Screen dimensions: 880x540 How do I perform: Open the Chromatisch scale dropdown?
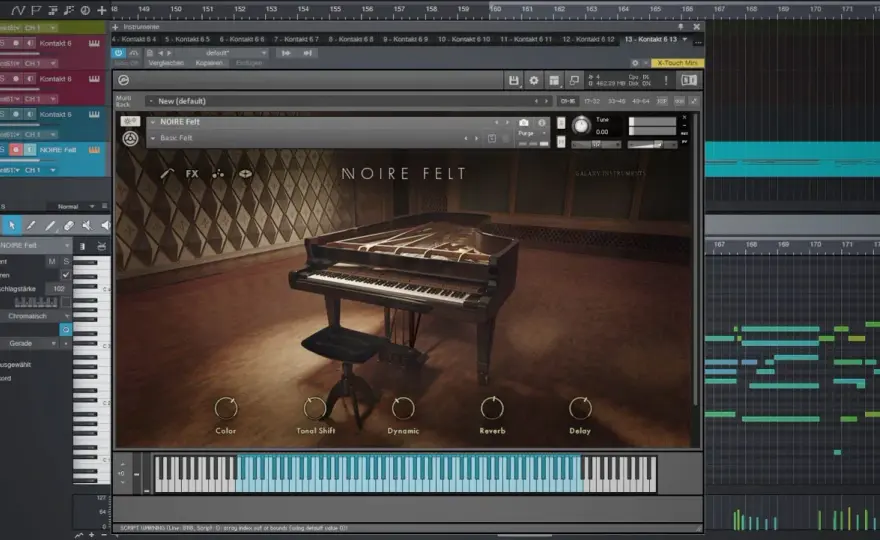click(35, 316)
